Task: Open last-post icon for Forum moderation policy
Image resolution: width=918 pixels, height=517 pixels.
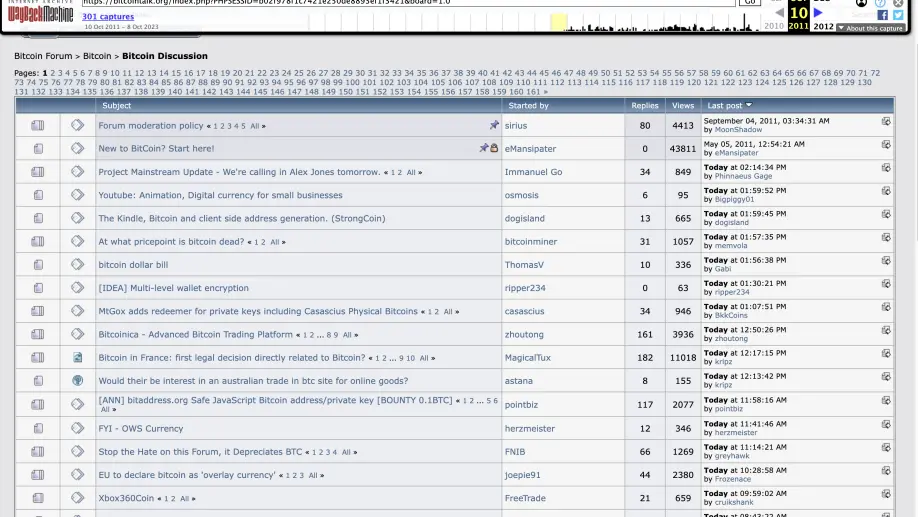Action: click(x=886, y=121)
